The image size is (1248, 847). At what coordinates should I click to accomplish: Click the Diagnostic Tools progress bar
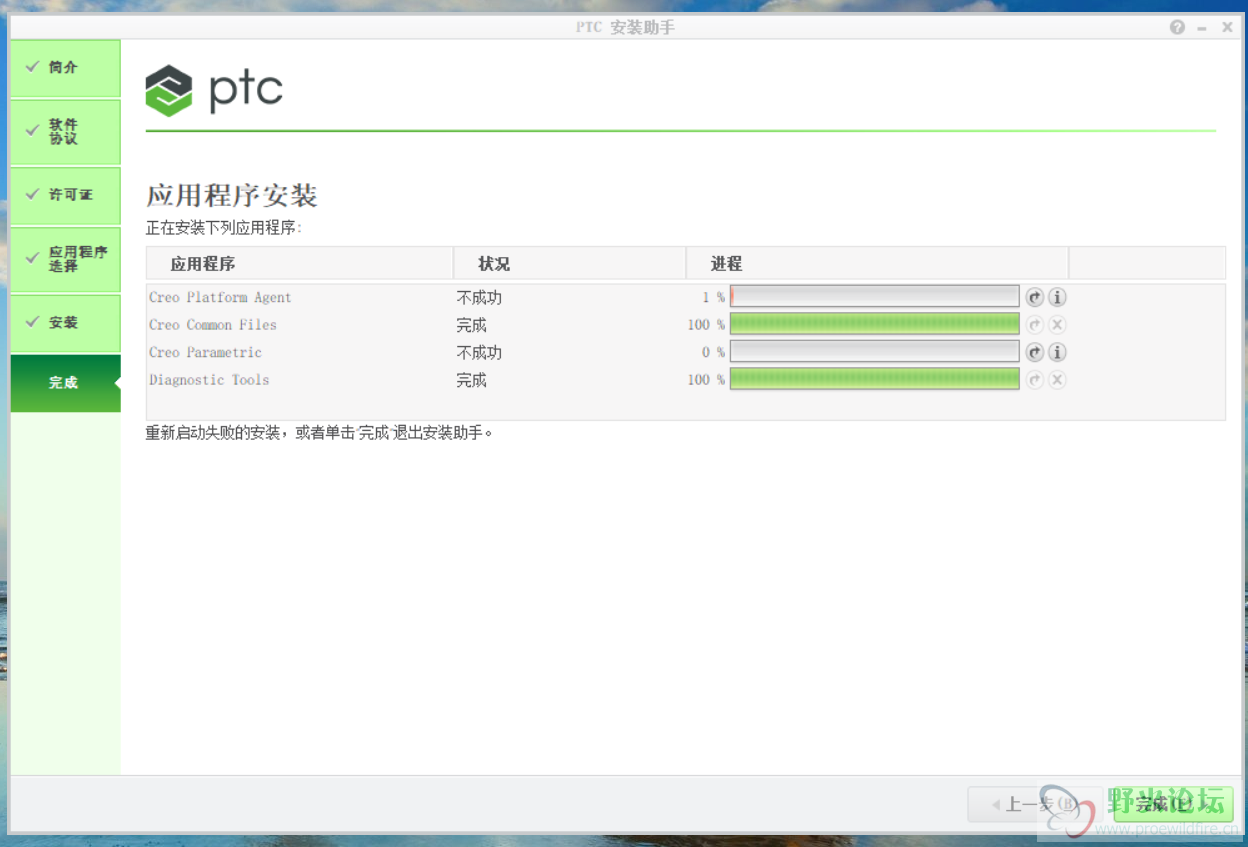874,379
